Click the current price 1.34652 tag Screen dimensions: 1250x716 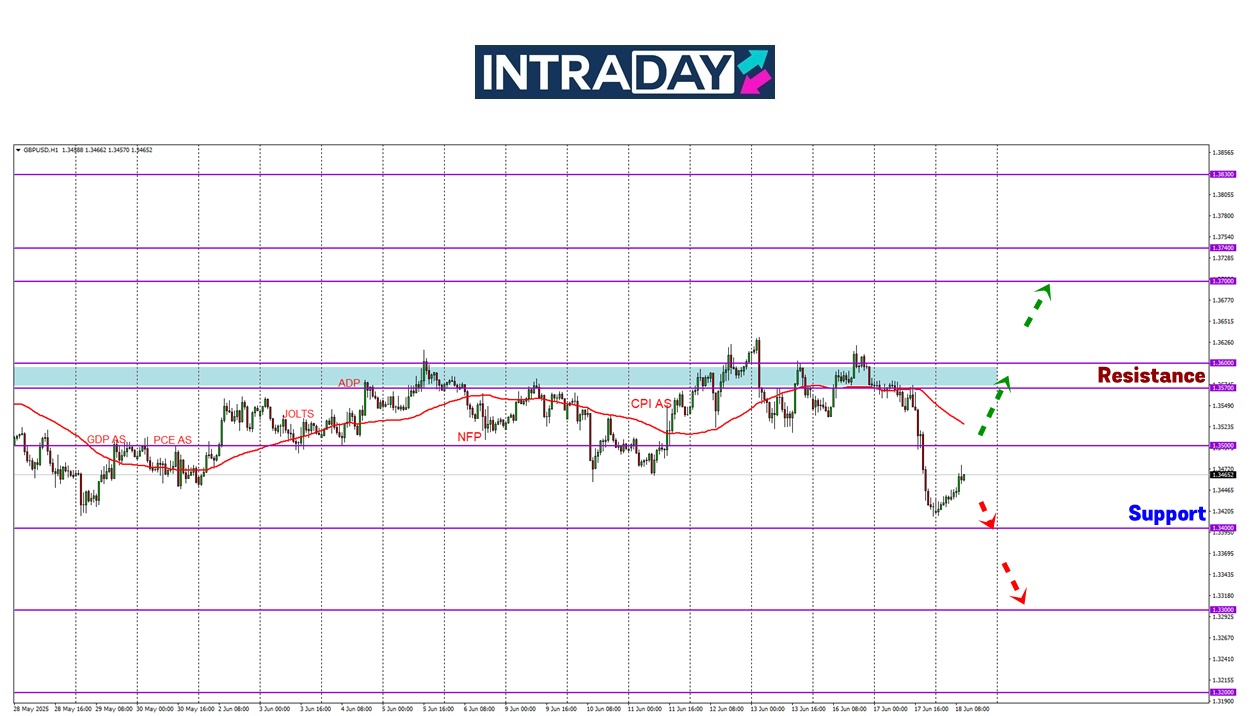(1222, 475)
